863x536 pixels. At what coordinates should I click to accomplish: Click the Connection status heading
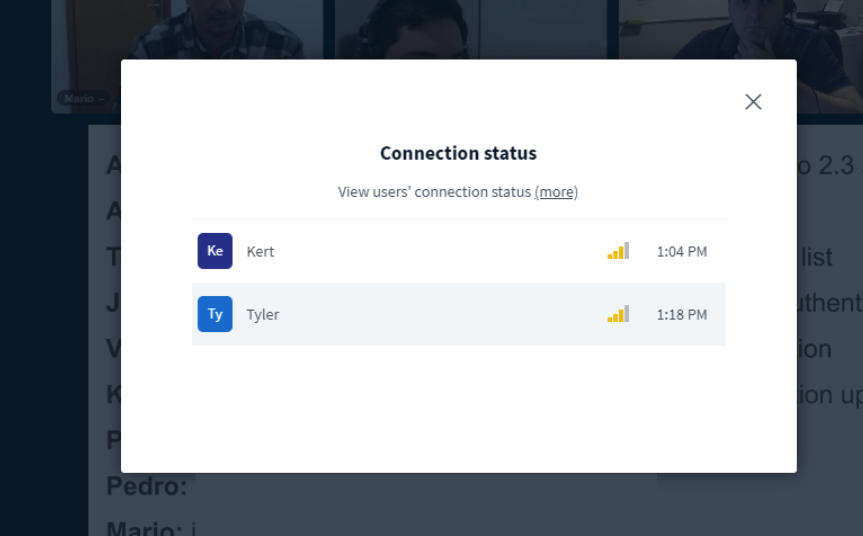tap(458, 154)
